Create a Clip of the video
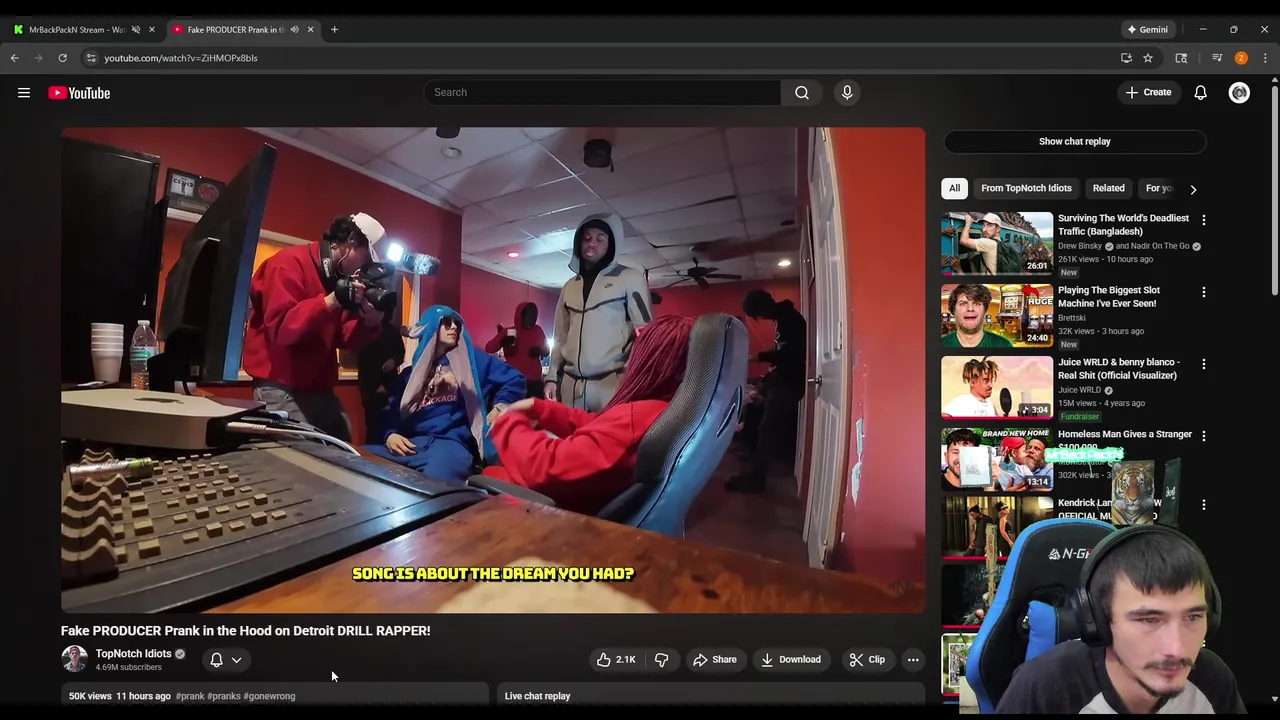The image size is (1280, 720). [867, 660]
